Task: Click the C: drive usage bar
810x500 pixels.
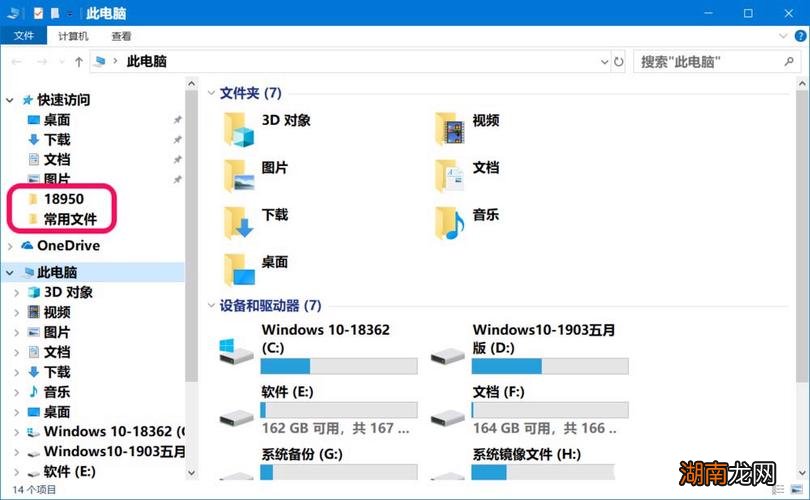Action: [x=339, y=366]
